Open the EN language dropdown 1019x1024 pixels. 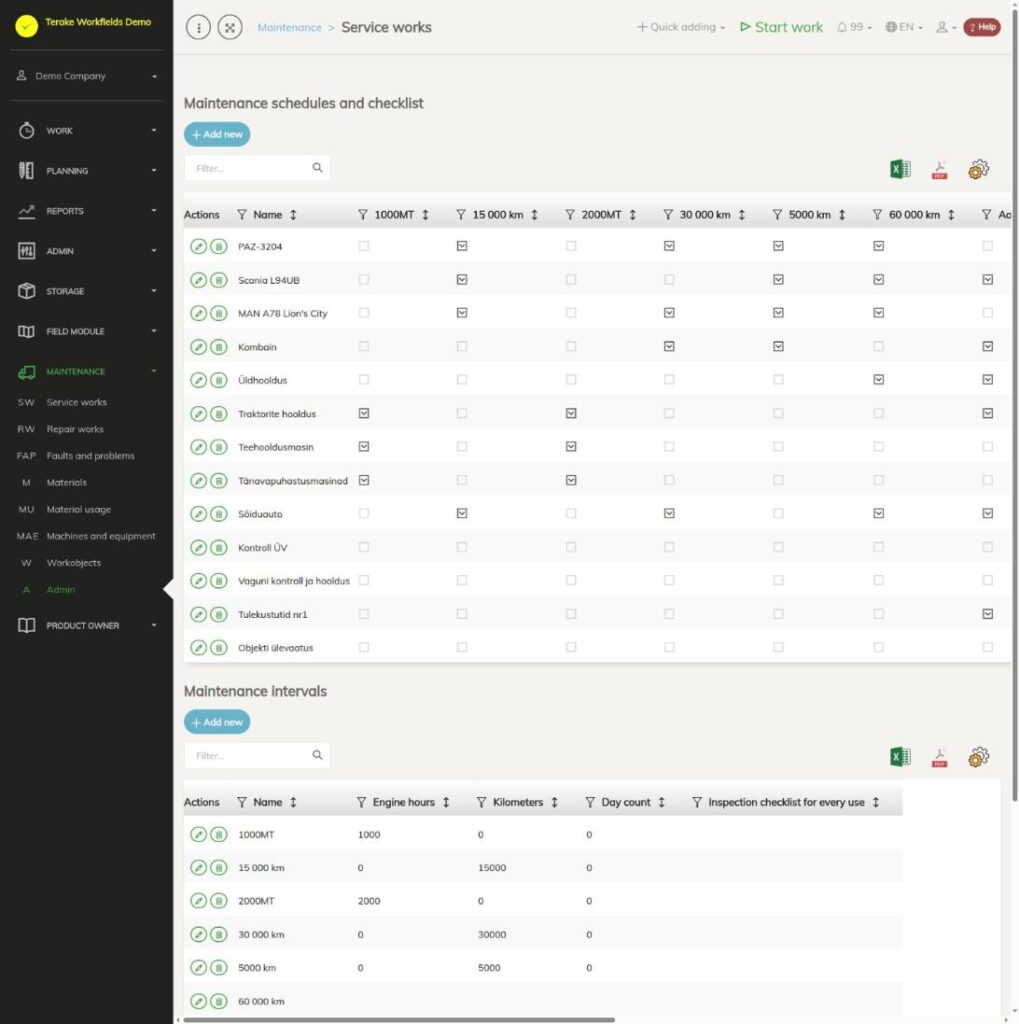[904, 27]
